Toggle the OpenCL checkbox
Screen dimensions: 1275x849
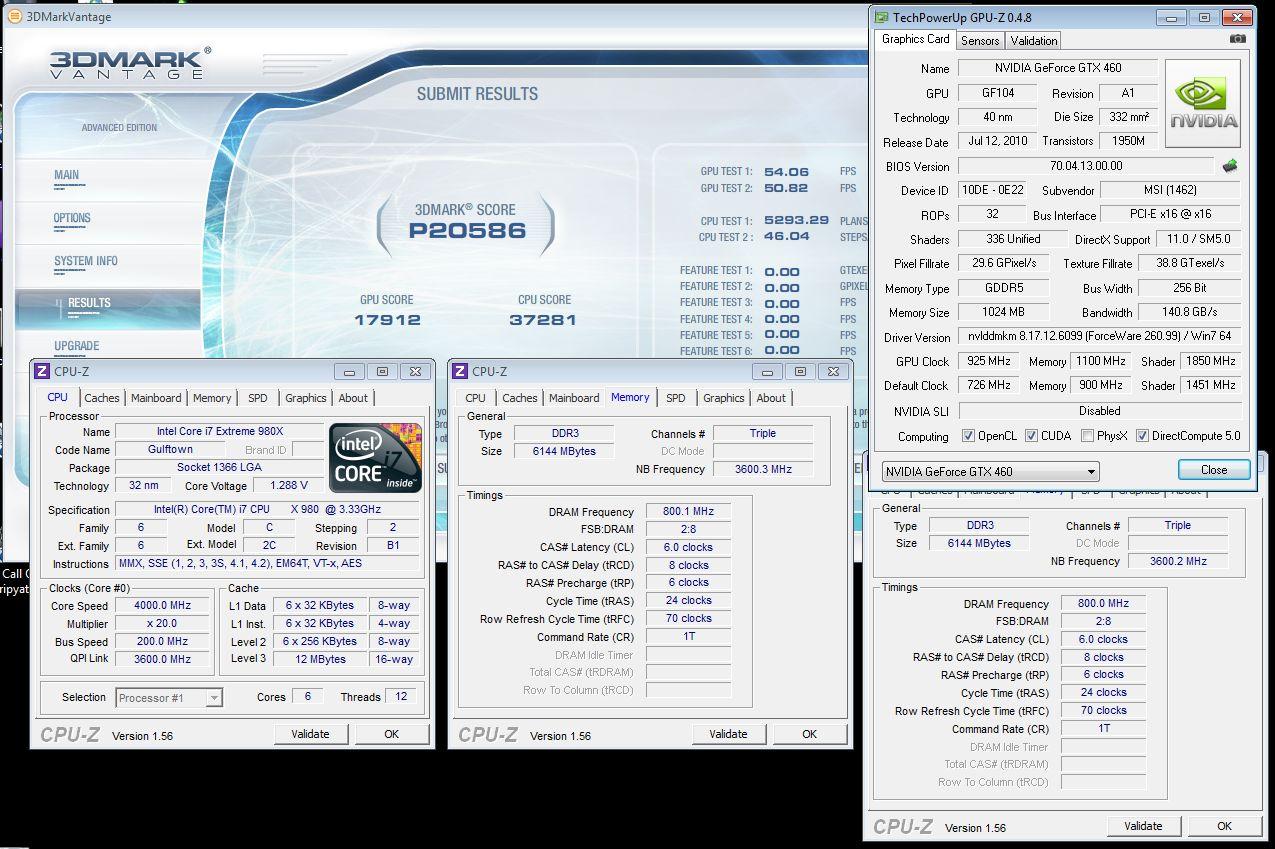968,436
